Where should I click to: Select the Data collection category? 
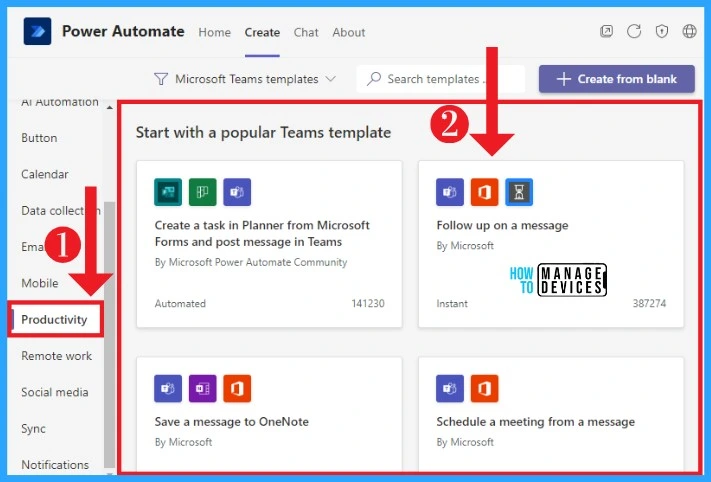61,210
